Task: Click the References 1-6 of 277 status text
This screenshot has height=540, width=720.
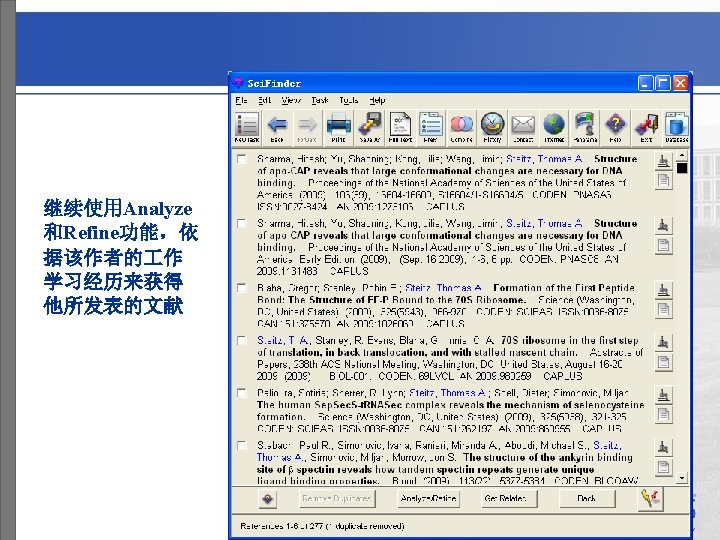Action: pos(322,526)
